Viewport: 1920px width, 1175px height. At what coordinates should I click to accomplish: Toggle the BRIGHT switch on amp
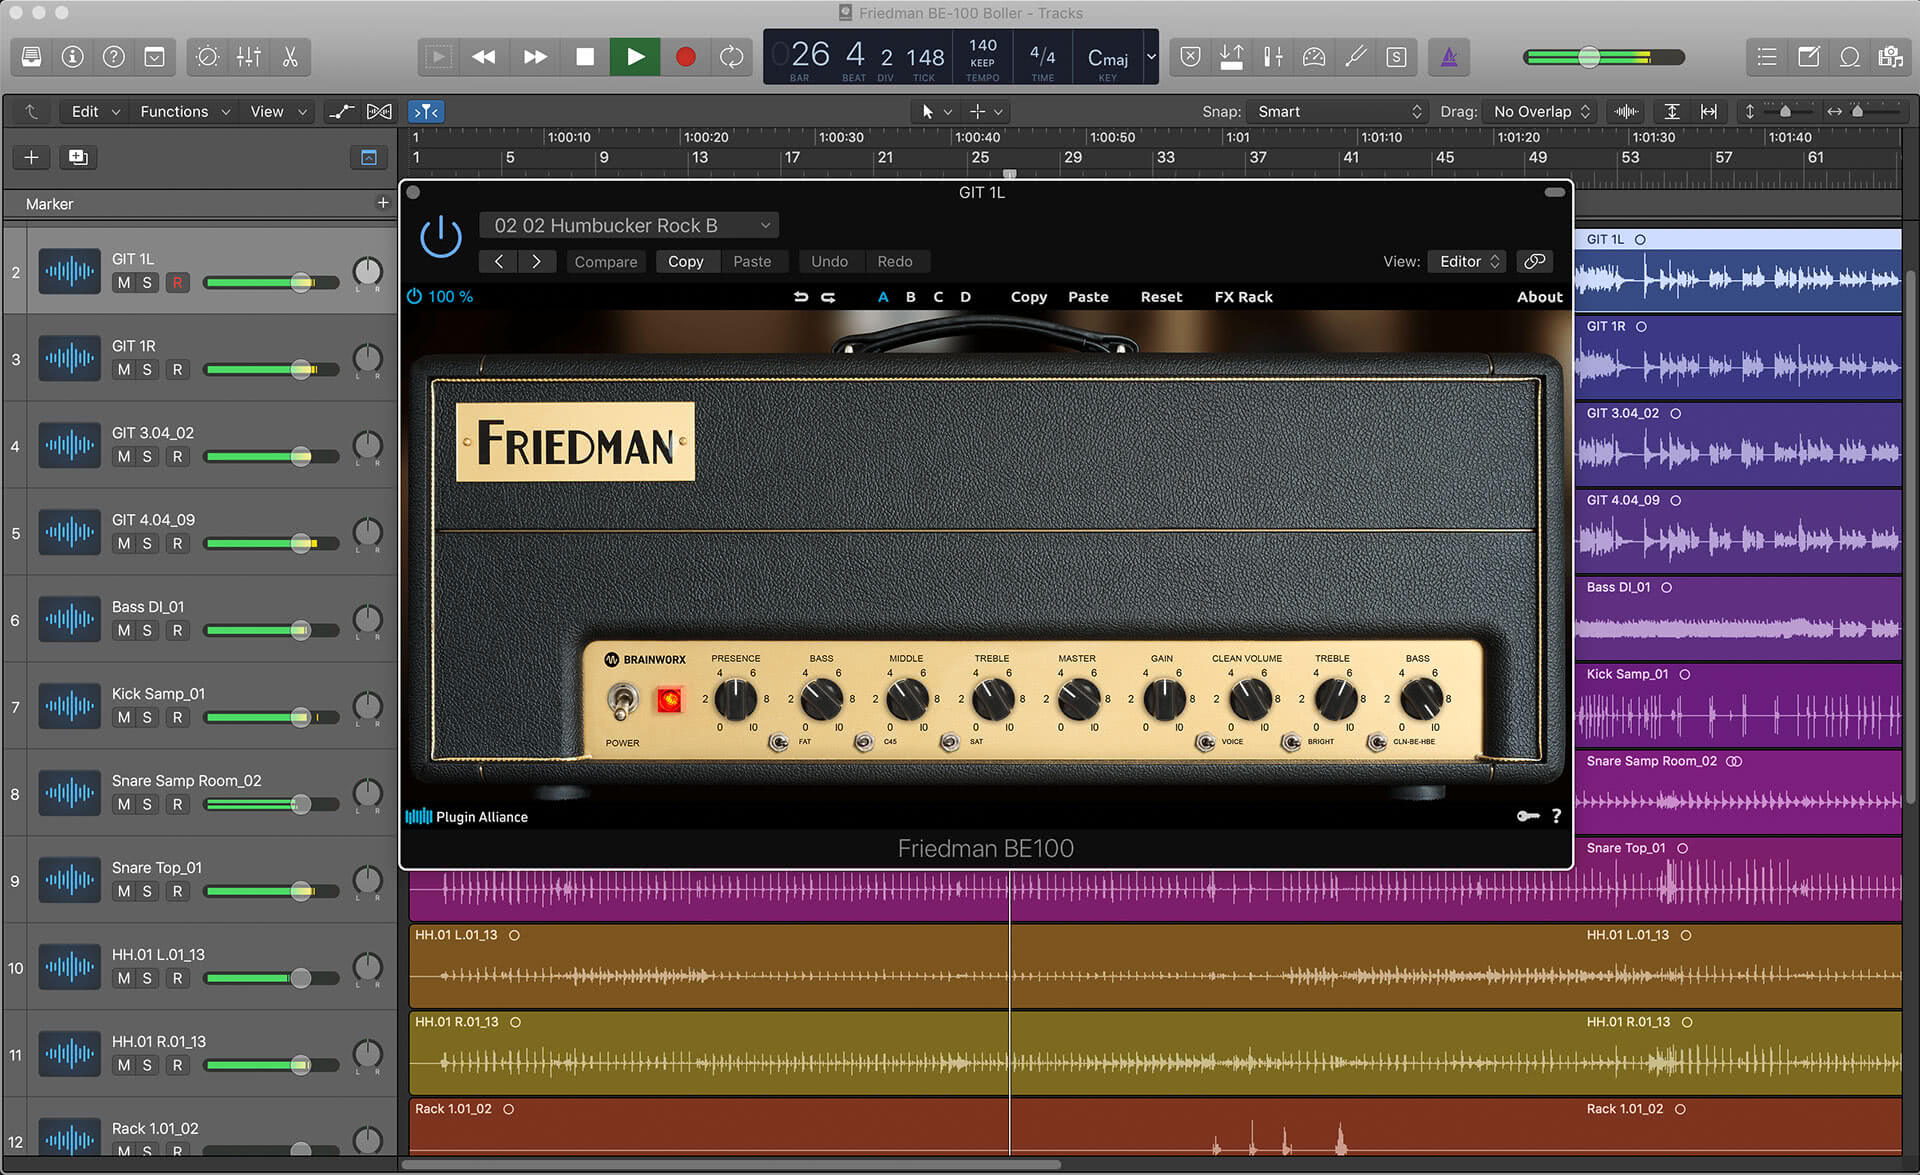pyautogui.click(x=1291, y=742)
